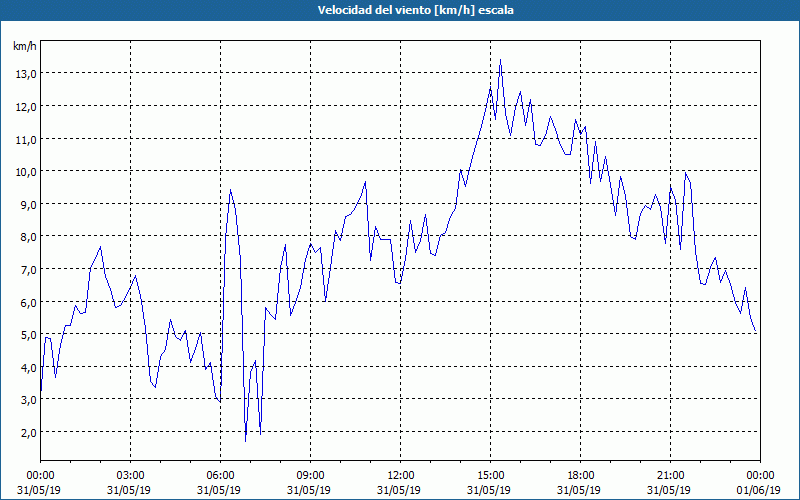Click the lowest wind speed dip near 07:00

pyautogui.click(x=245, y=441)
